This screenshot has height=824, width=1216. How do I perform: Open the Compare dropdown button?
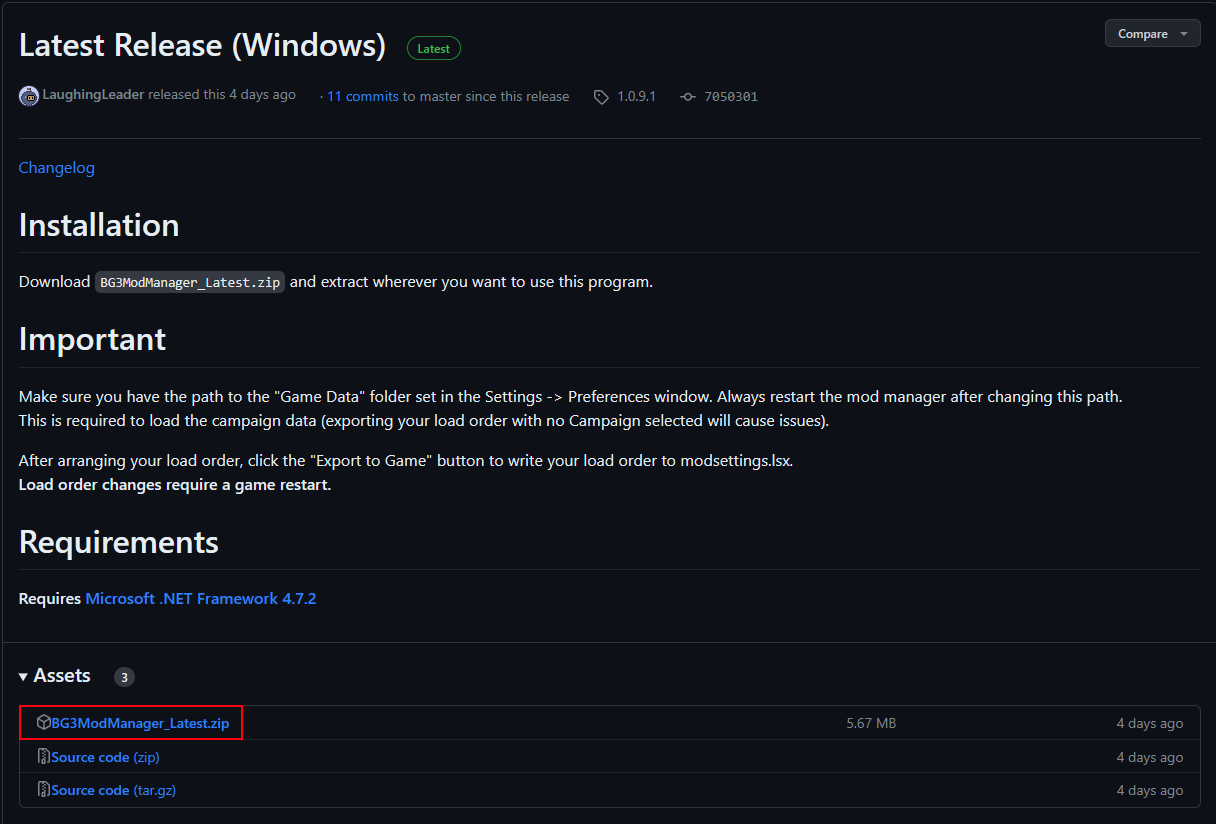tap(1152, 33)
